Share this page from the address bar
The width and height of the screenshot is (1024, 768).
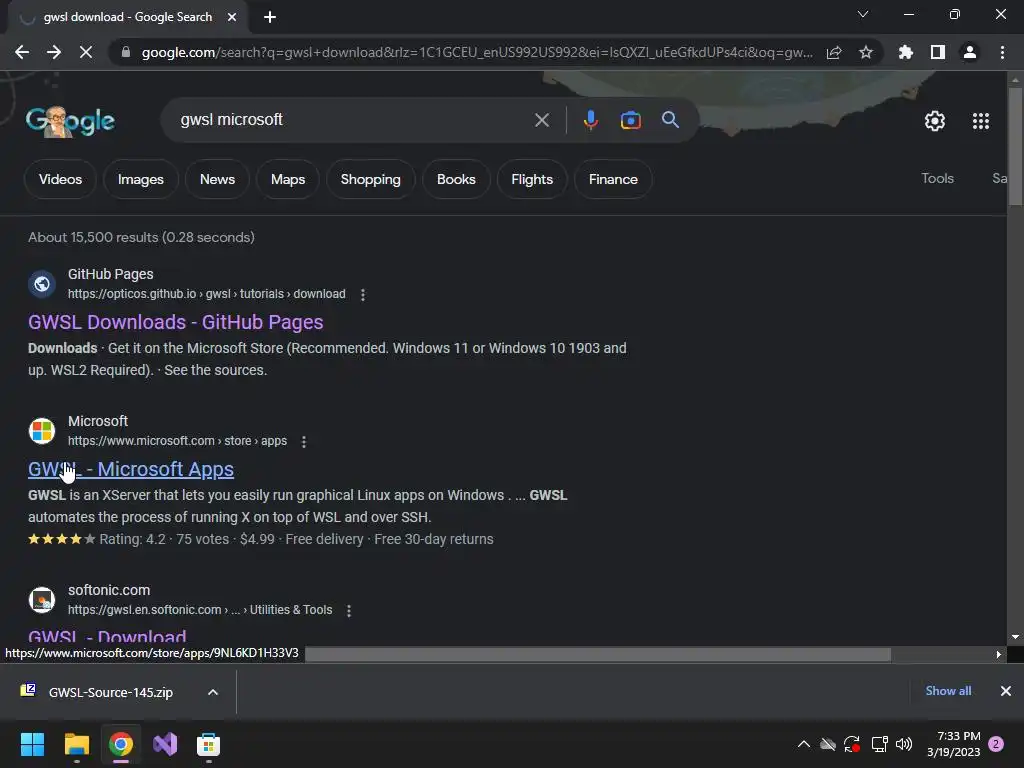(834, 52)
